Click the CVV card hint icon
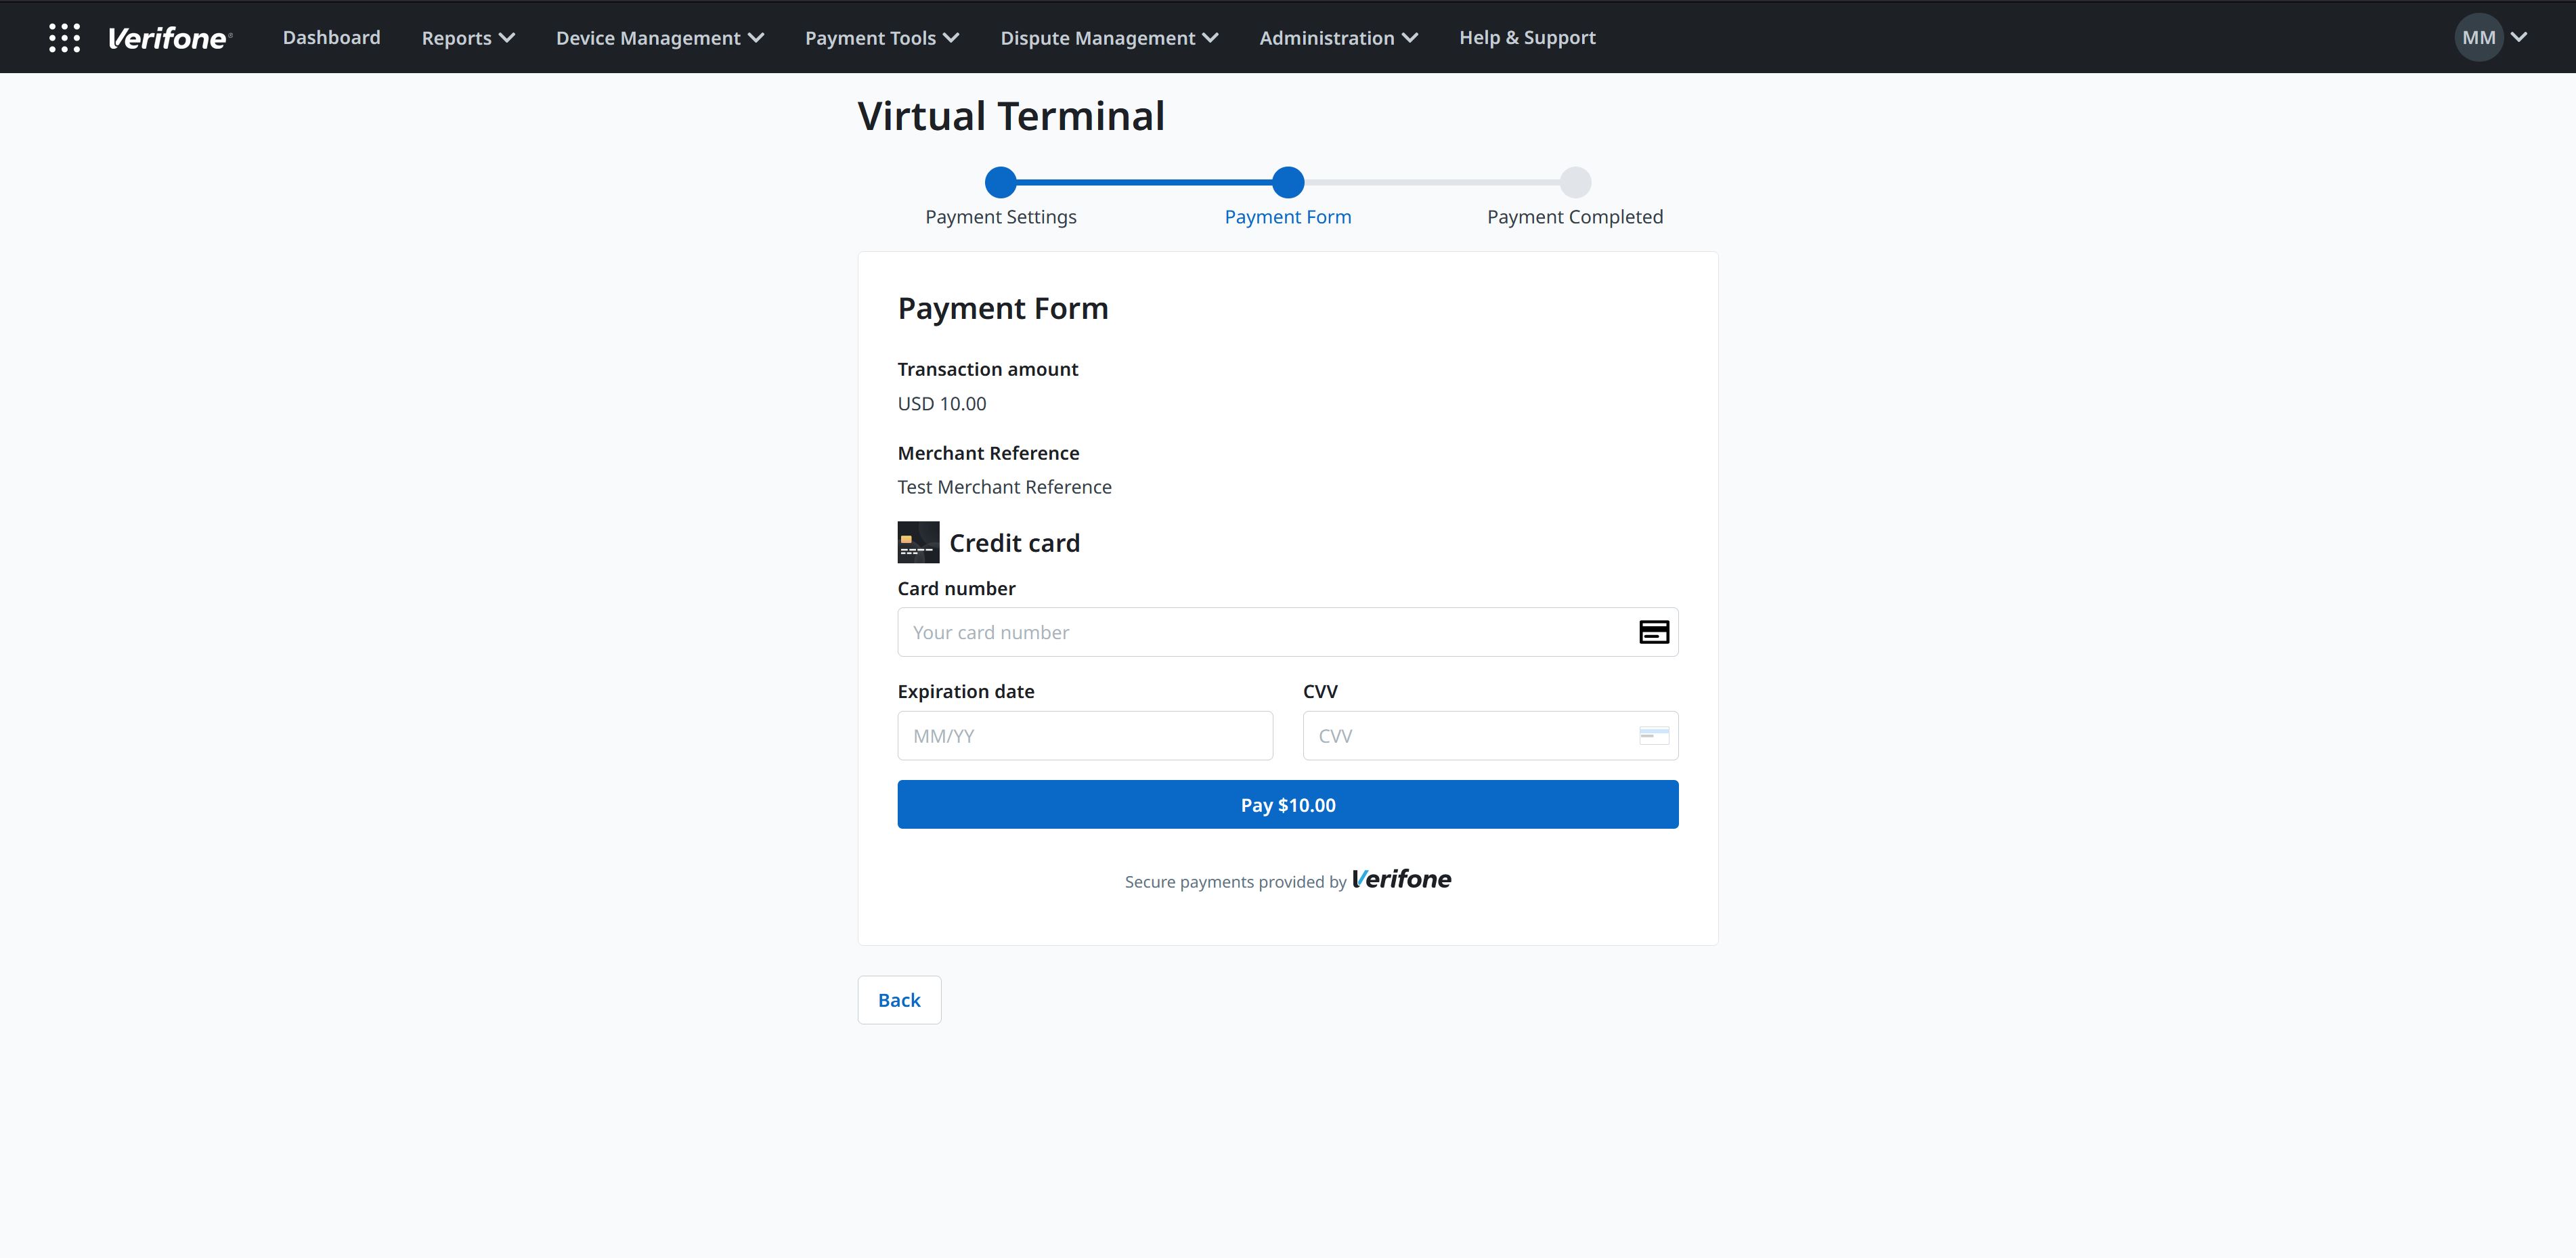Screen dimensions: 2576x1258 [1653, 736]
